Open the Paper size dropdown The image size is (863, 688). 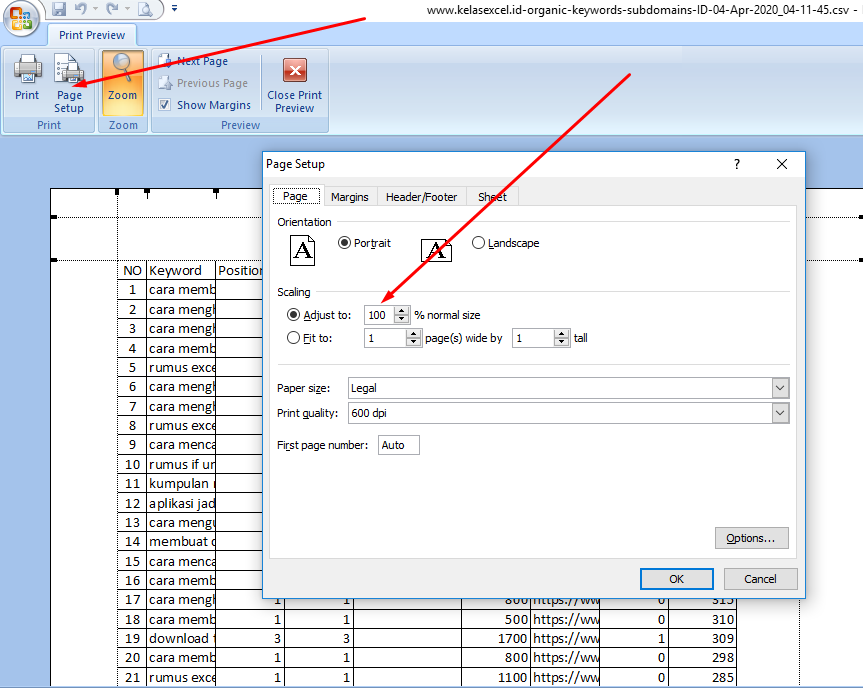coord(780,388)
